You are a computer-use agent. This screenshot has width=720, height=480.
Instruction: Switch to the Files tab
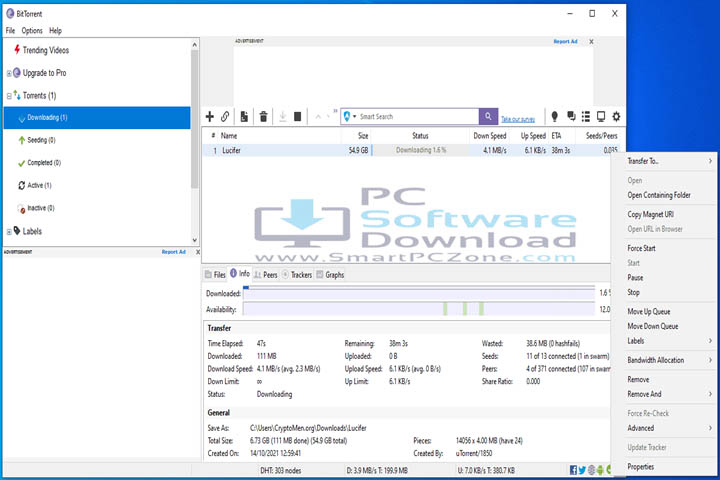click(x=215, y=275)
